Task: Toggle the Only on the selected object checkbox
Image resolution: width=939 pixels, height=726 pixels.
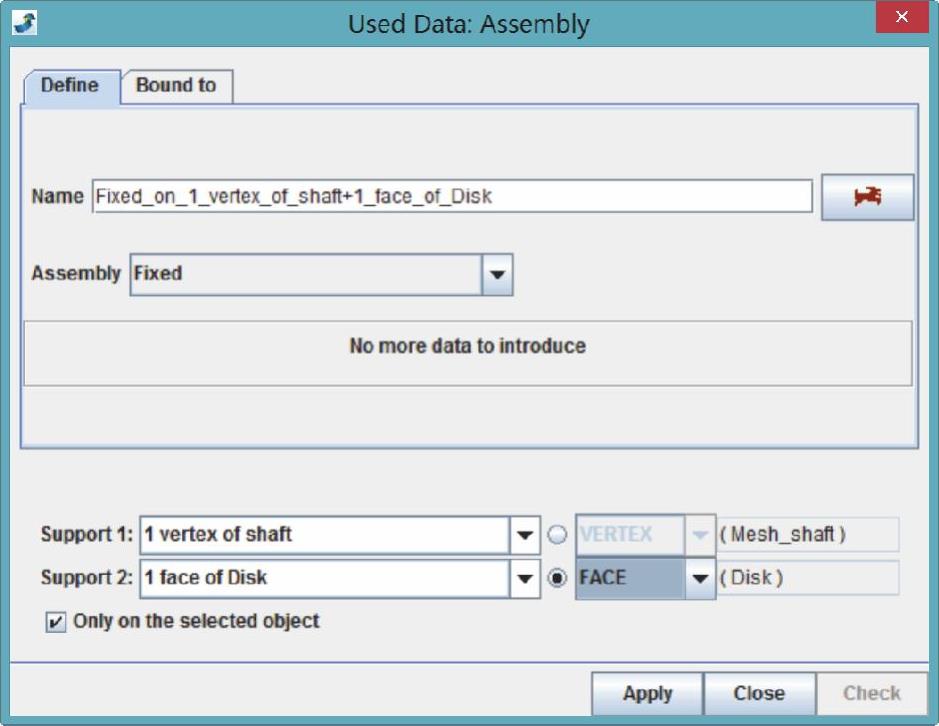Action: pos(54,622)
